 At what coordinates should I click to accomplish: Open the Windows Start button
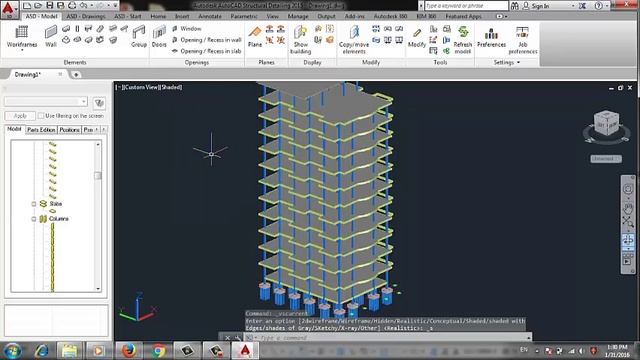12,351
